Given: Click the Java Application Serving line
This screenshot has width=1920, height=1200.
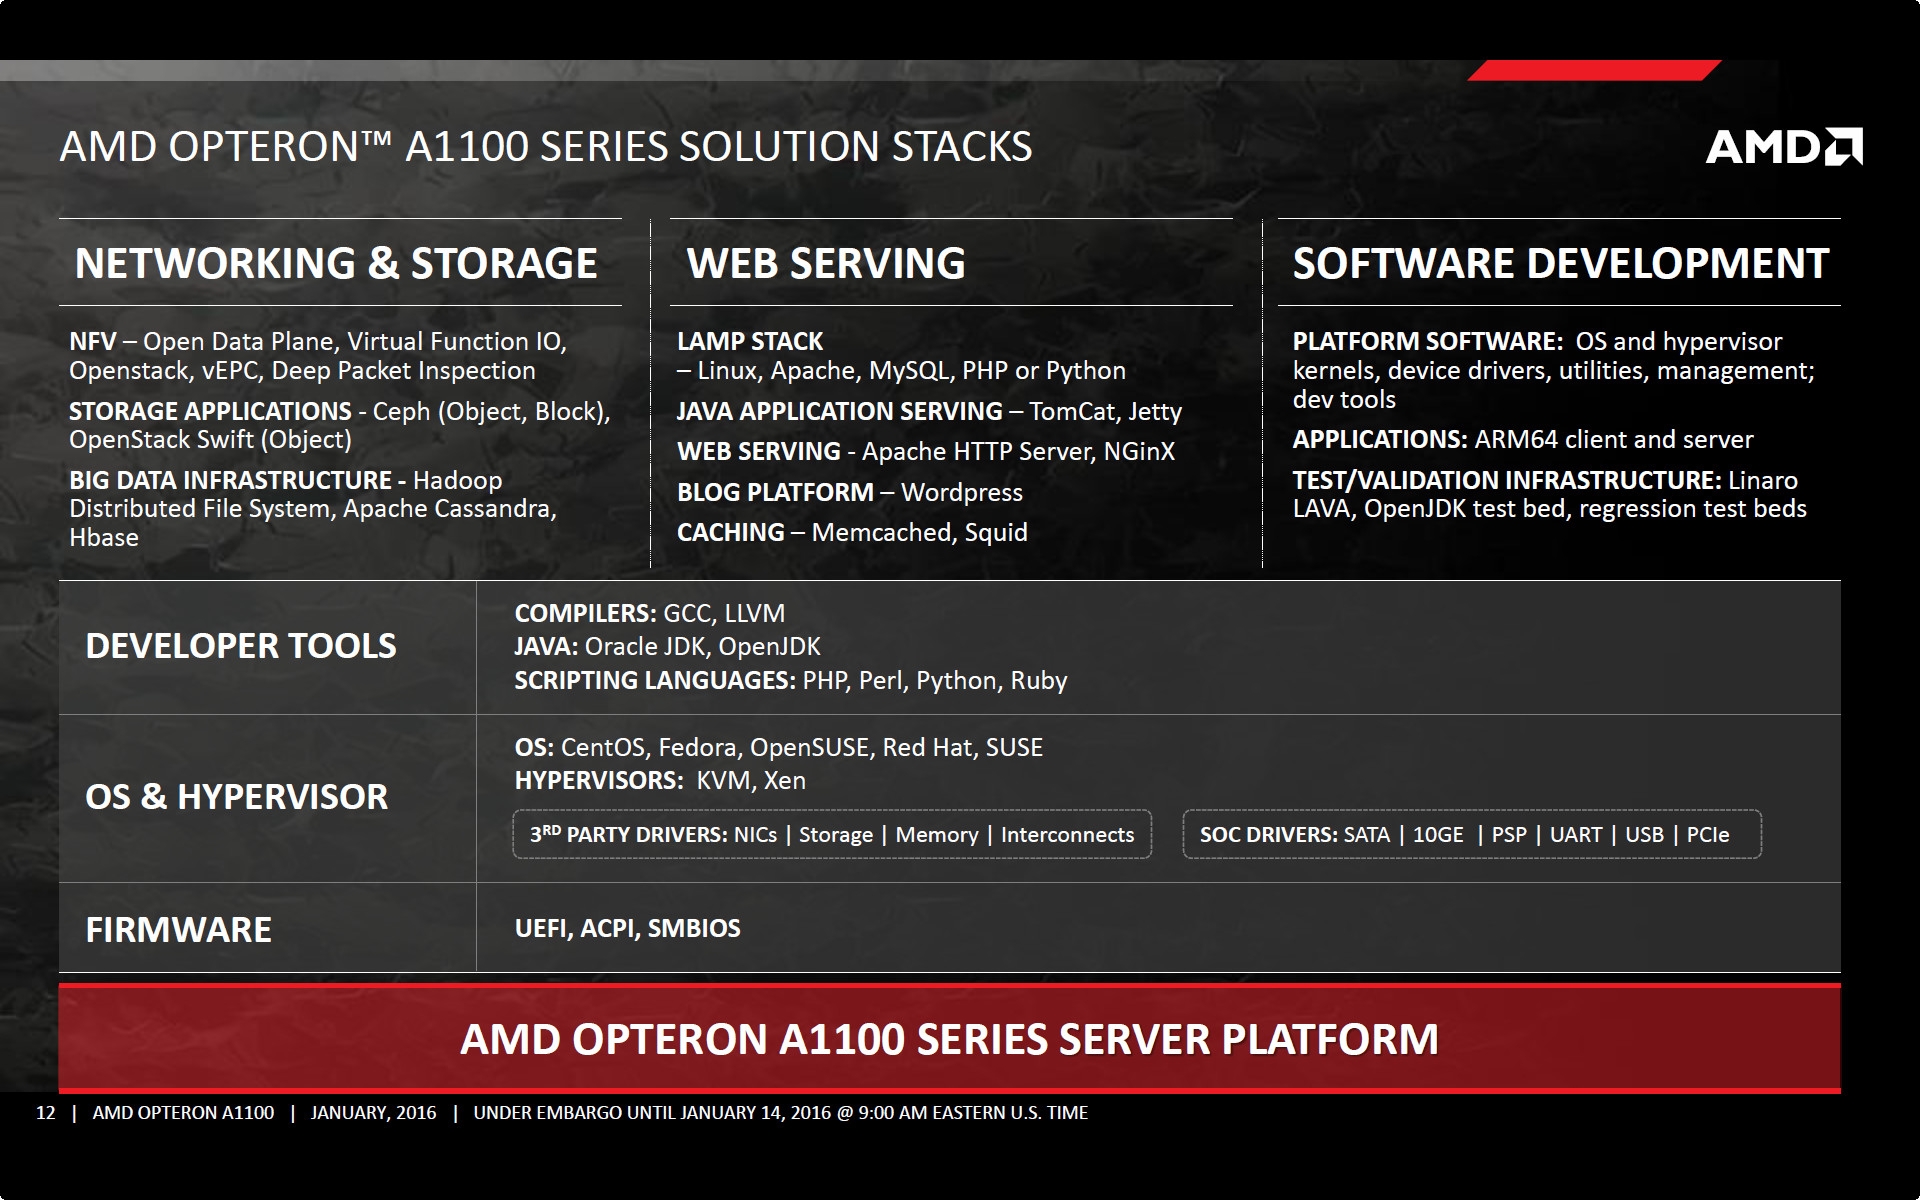Looking at the screenshot, I should [929, 411].
